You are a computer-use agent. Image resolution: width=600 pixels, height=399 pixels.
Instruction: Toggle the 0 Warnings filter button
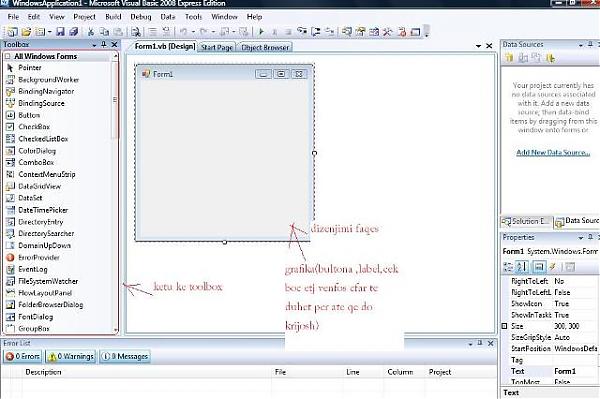(x=70, y=357)
